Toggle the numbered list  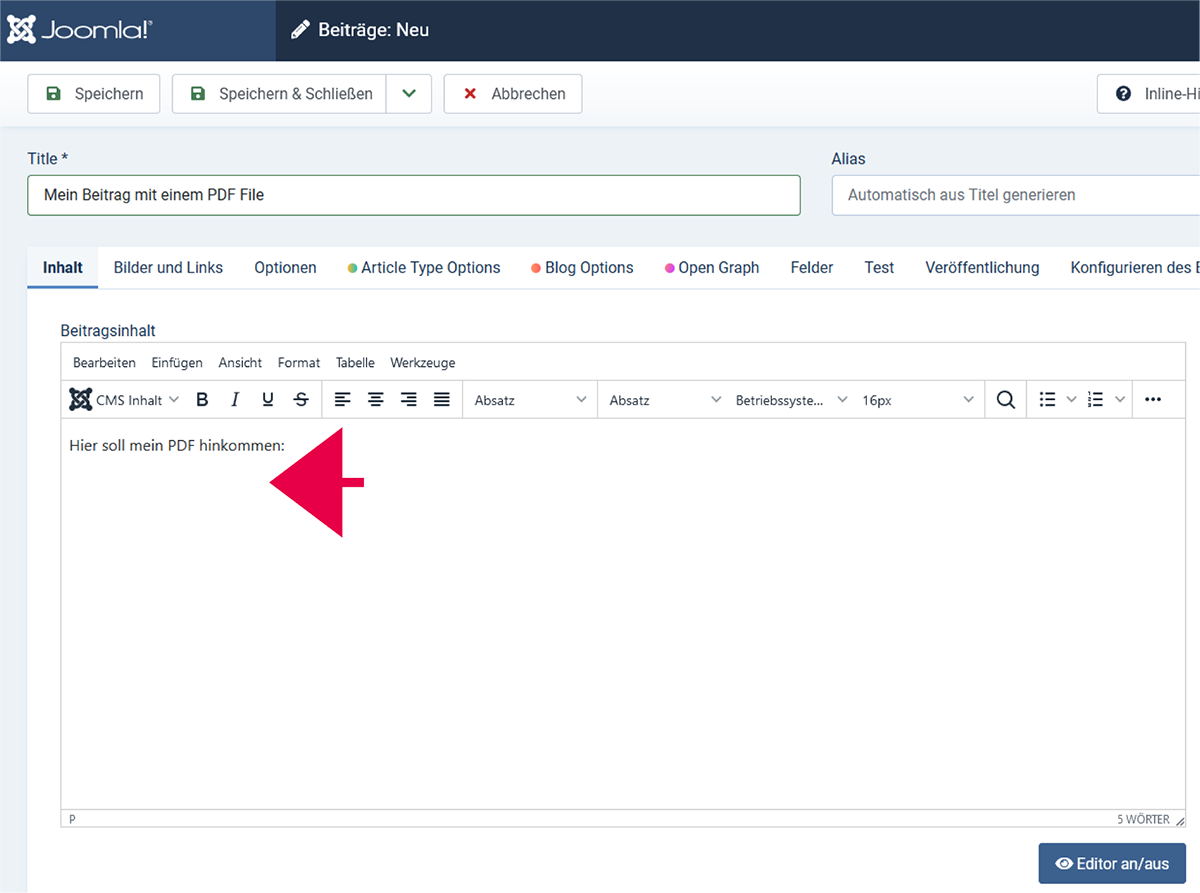click(1095, 400)
